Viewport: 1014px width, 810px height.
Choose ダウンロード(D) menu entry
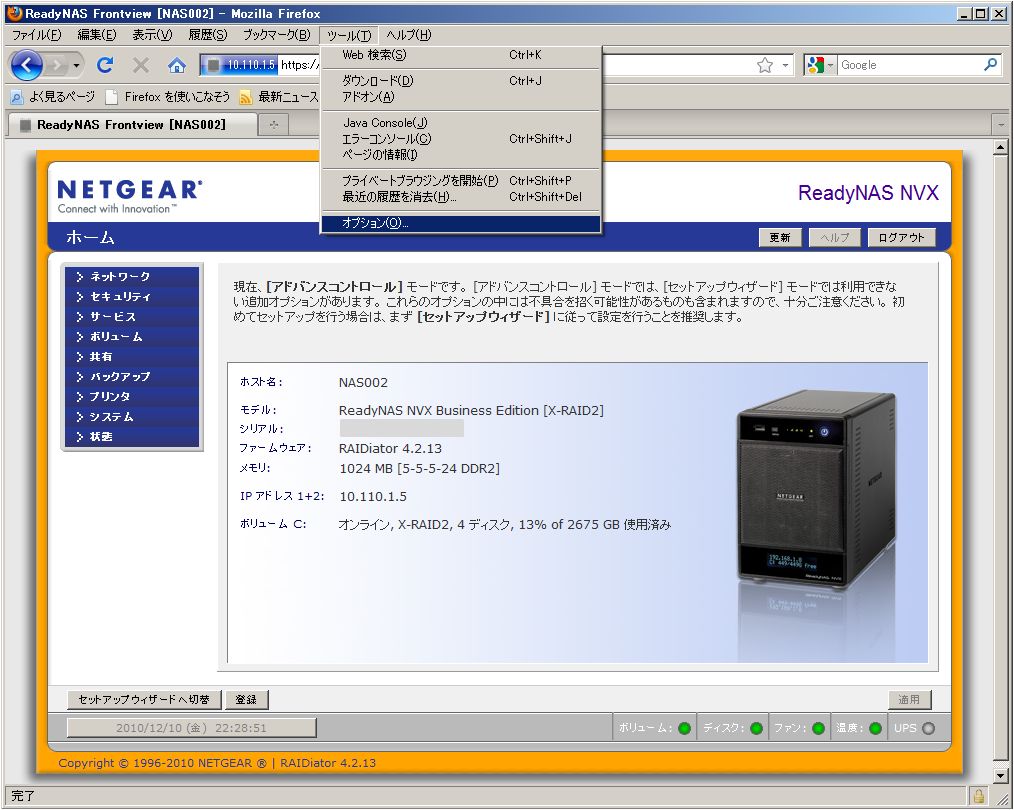coord(460,81)
